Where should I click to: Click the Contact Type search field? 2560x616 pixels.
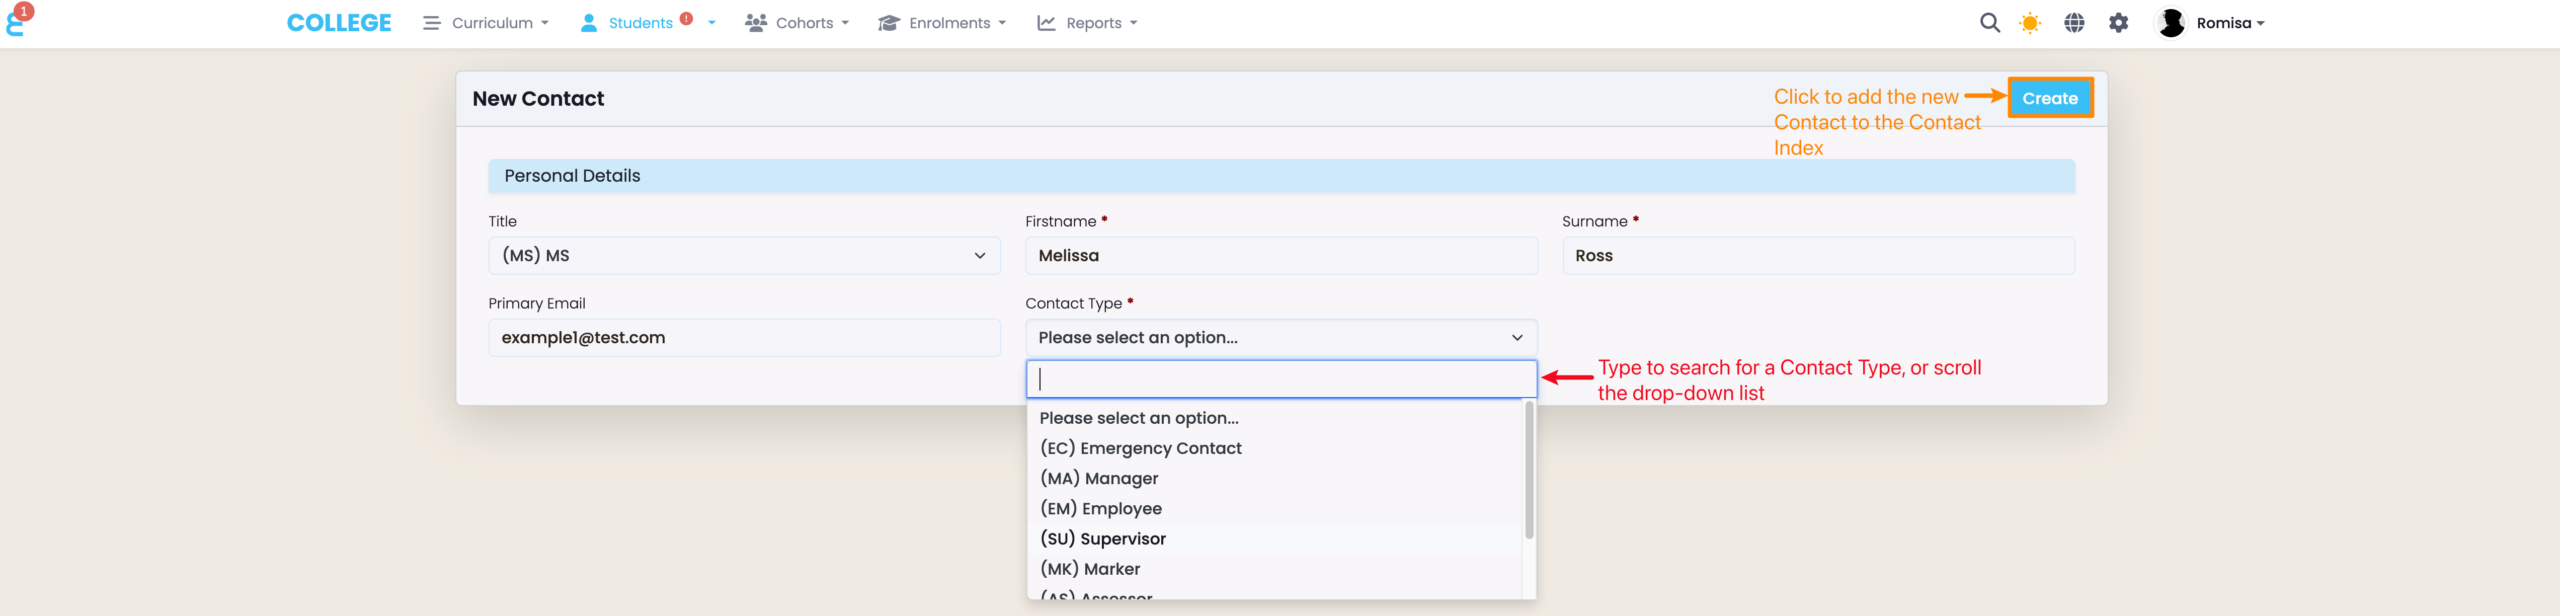[x=1281, y=379]
